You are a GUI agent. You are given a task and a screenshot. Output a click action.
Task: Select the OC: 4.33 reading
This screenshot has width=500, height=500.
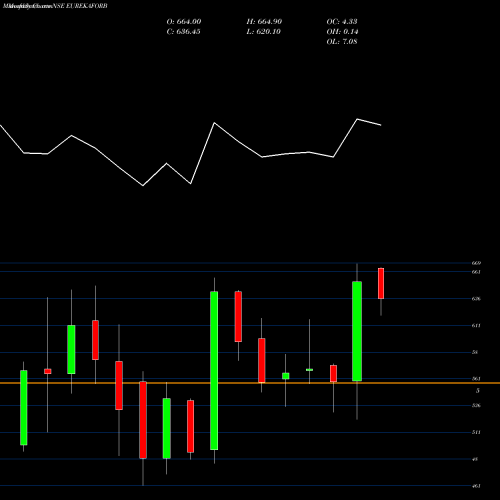point(342,22)
